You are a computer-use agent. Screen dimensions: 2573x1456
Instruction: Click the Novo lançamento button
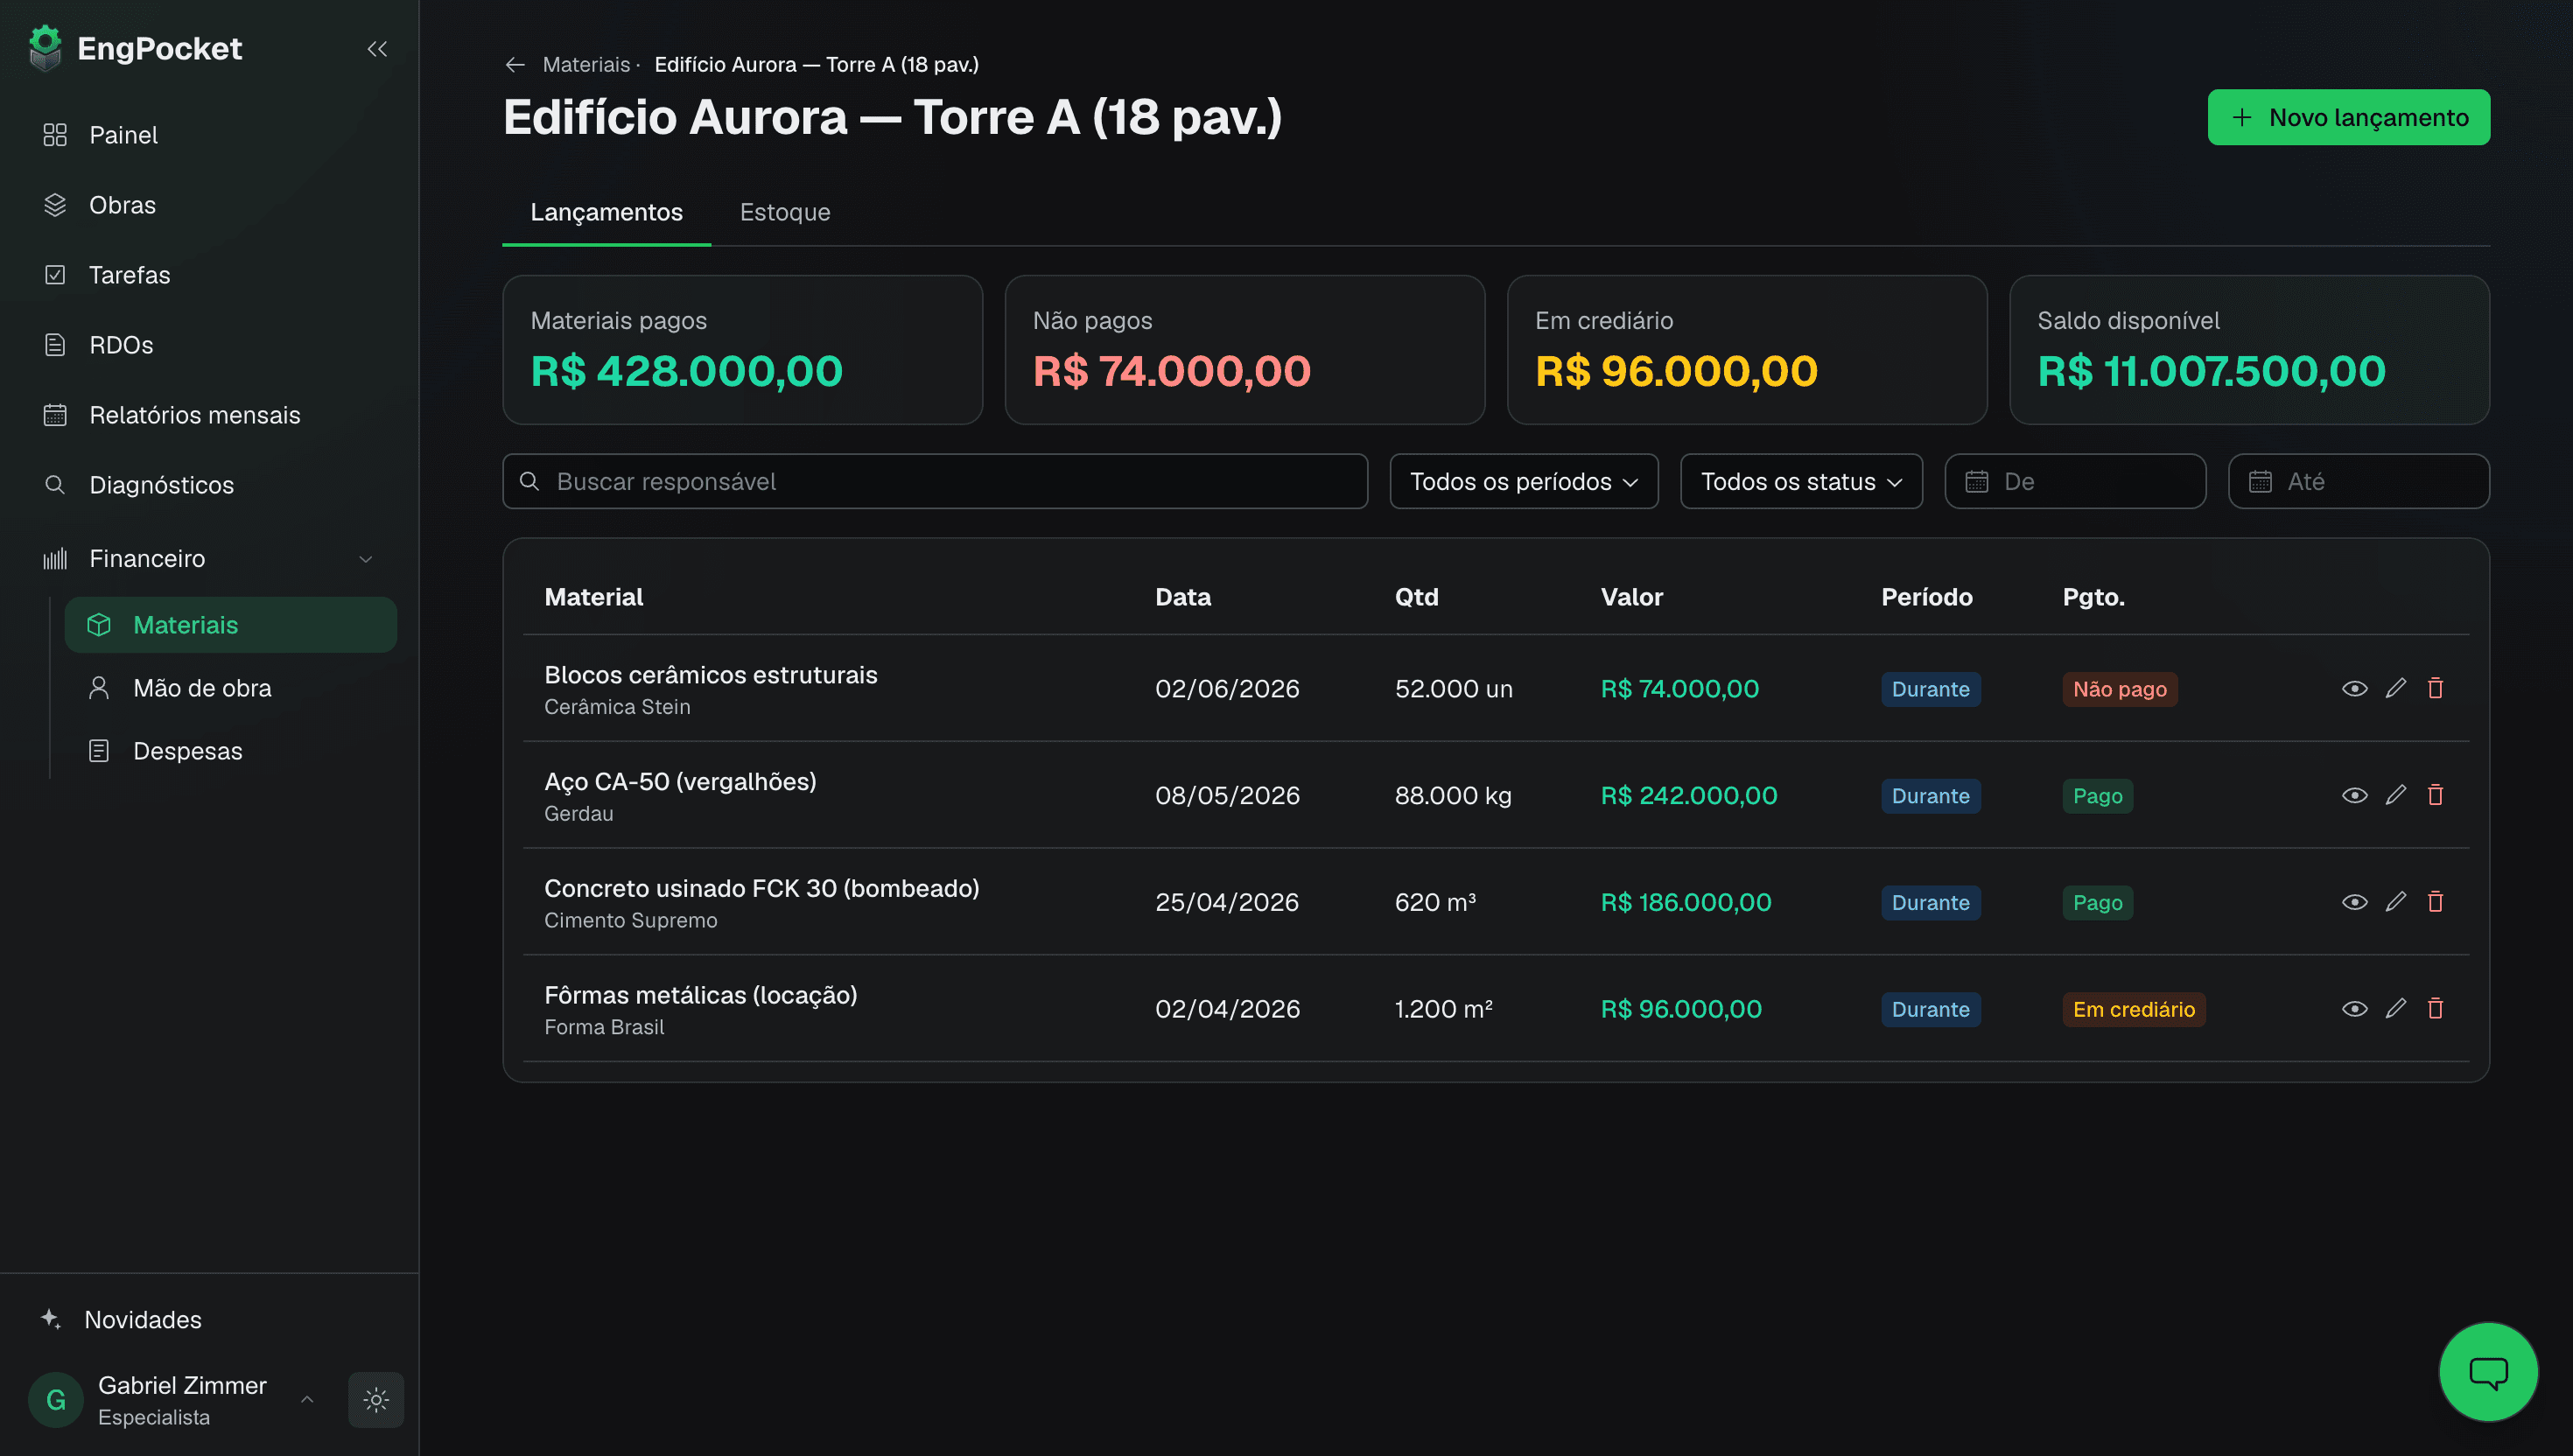[x=2348, y=117]
